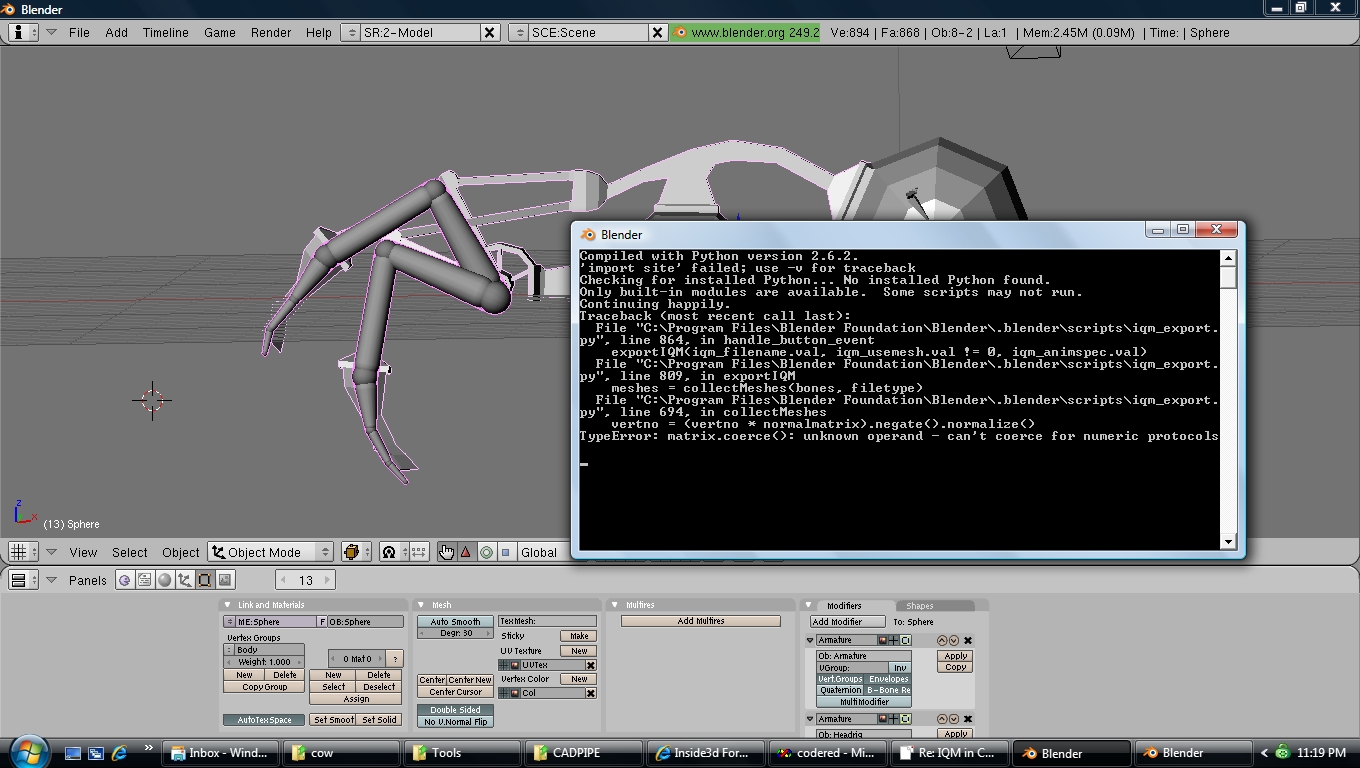Move first Armature modifier down in stack
The height and width of the screenshot is (768, 1360).
(954, 640)
